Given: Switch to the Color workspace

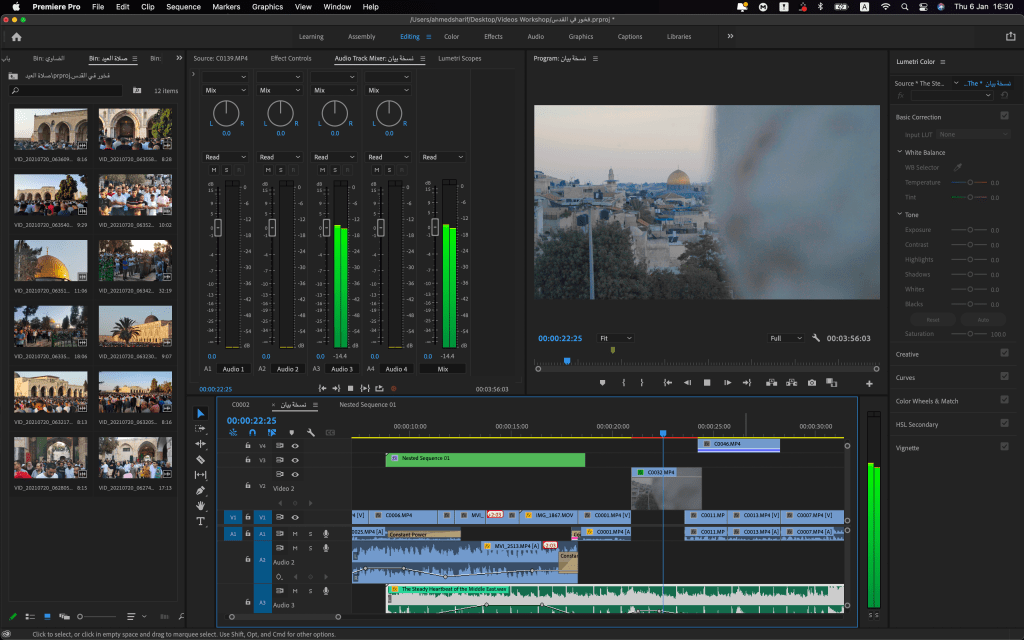Looking at the screenshot, I should coord(452,37).
